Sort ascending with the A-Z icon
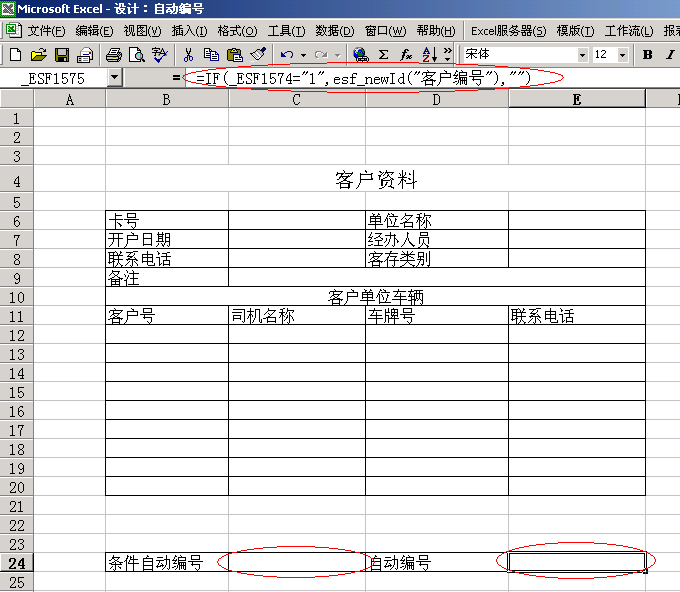 [x=429, y=55]
